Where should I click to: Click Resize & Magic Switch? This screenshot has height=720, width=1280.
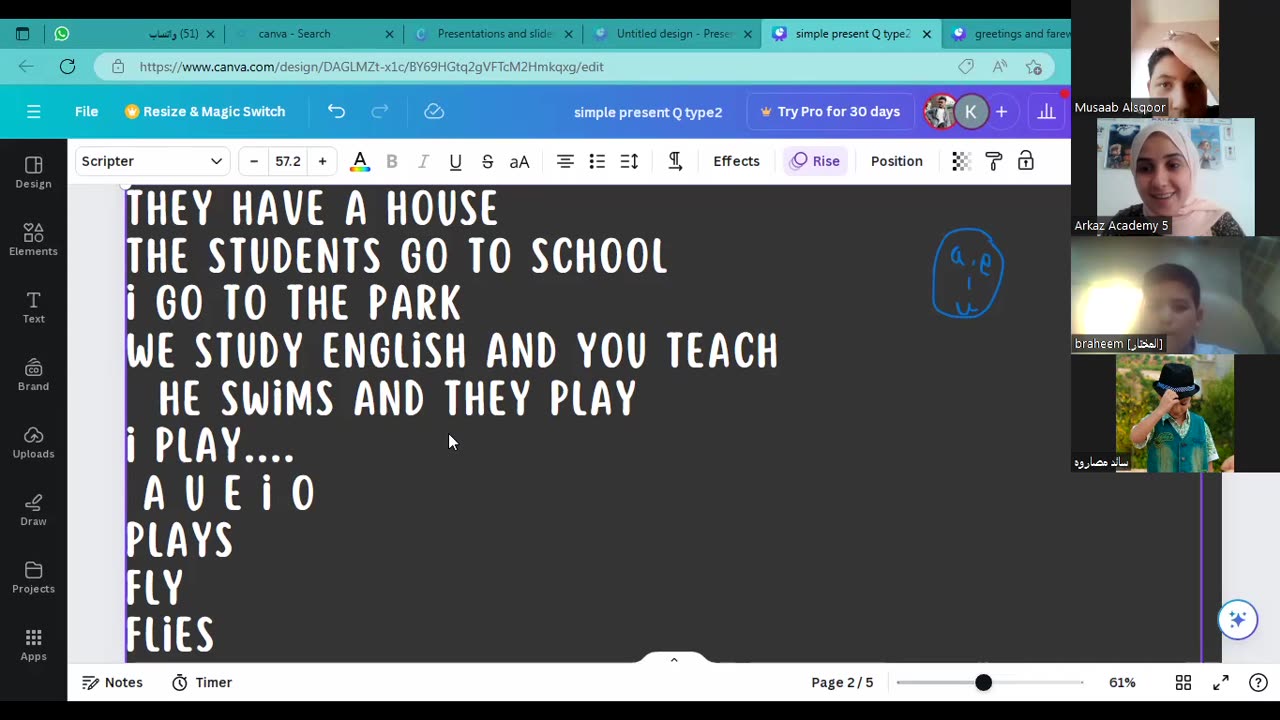(x=205, y=112)
